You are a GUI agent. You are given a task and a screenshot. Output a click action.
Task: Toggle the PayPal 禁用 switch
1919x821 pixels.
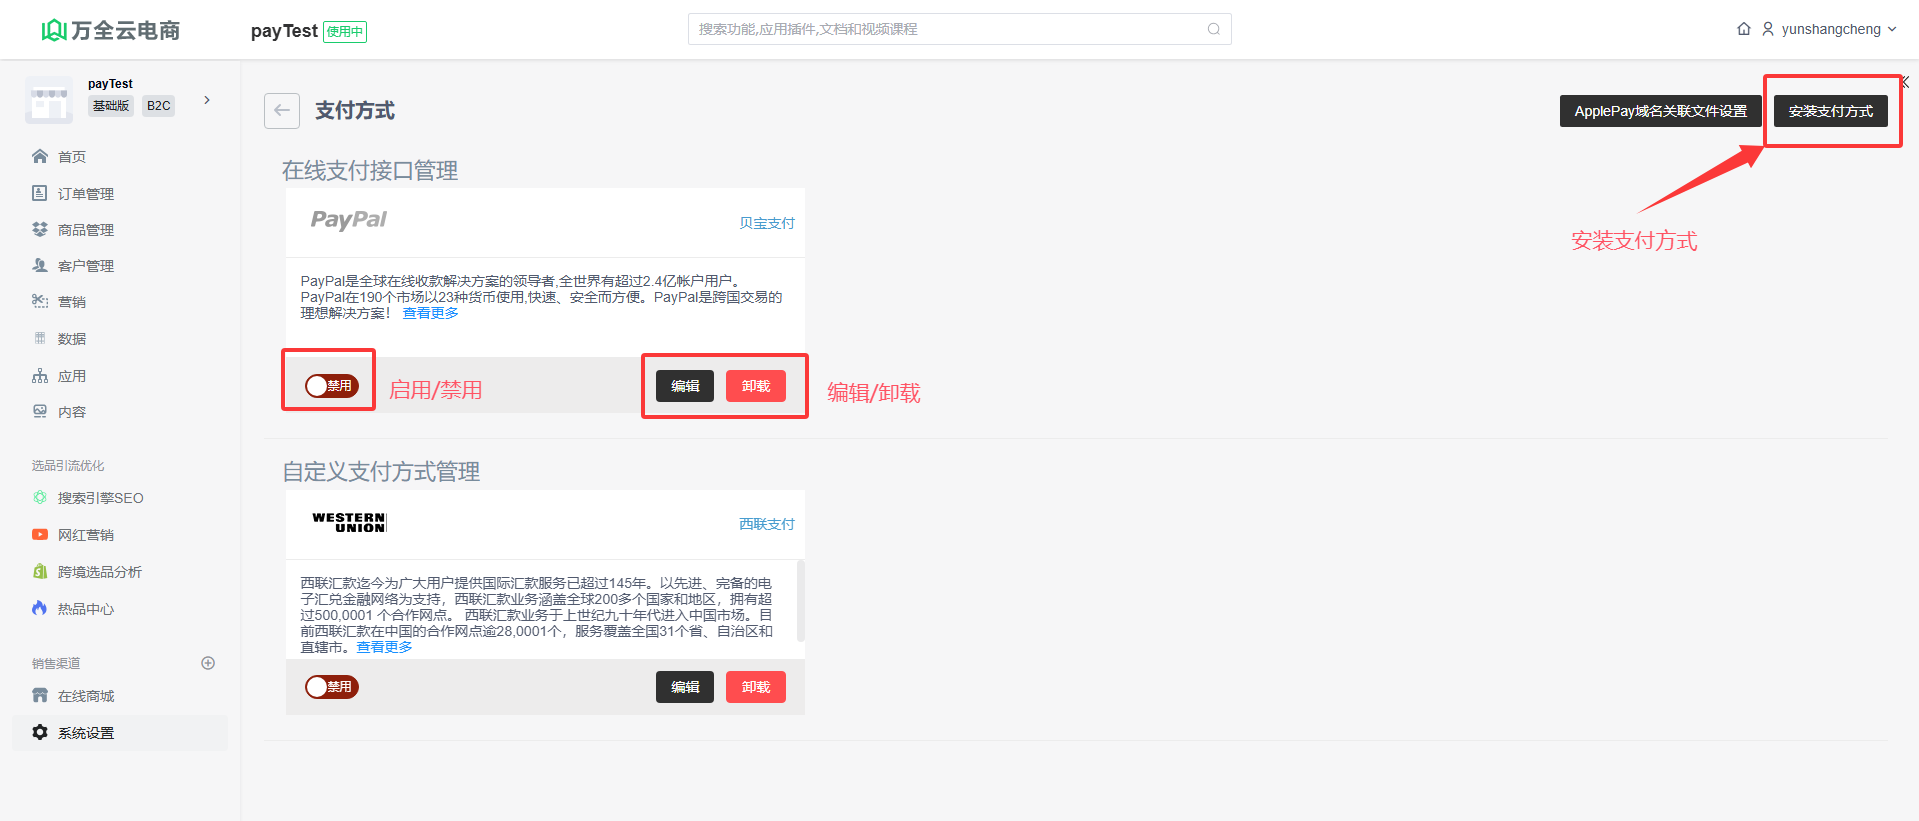(x=332, y=386)
